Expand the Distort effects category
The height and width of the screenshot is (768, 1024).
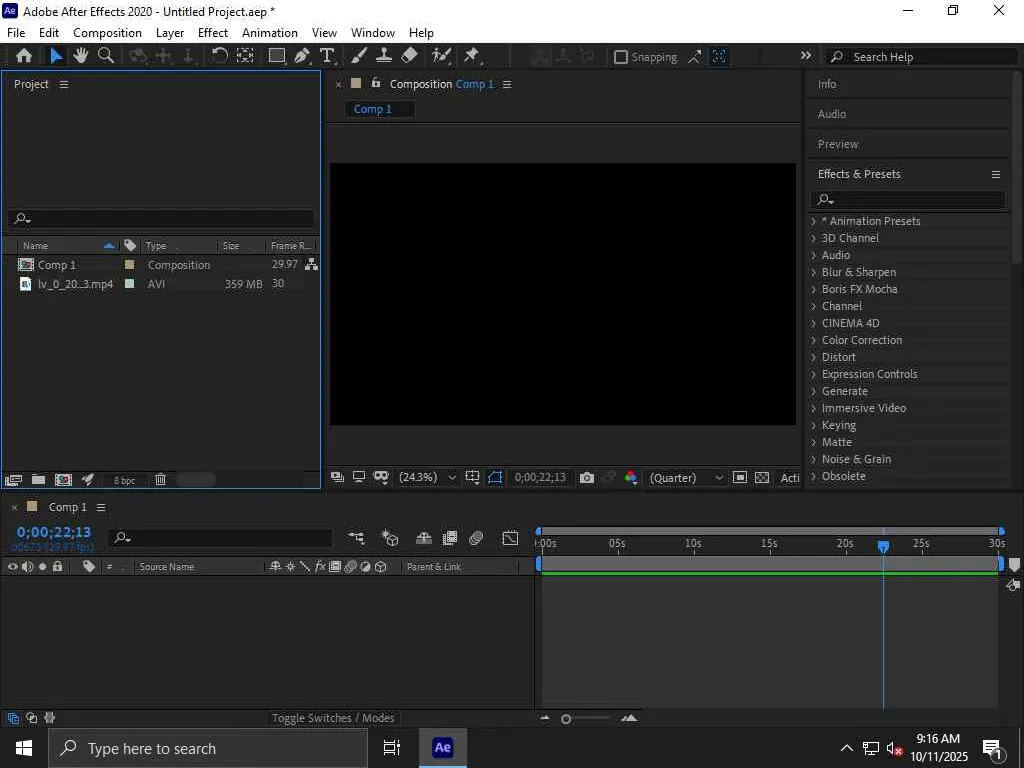click(814, 357)
